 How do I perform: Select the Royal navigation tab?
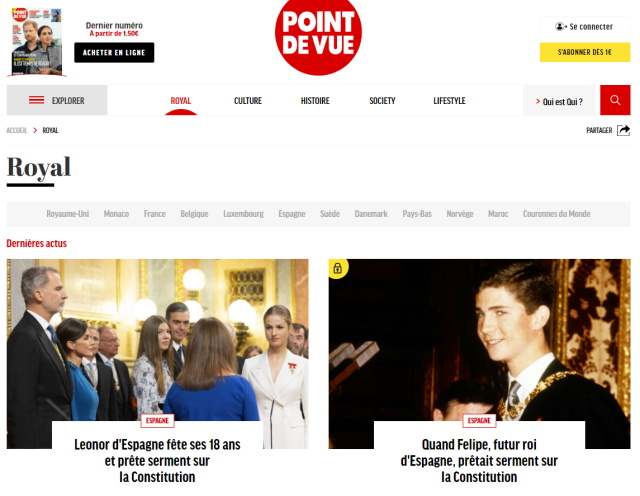coord(181,100)
